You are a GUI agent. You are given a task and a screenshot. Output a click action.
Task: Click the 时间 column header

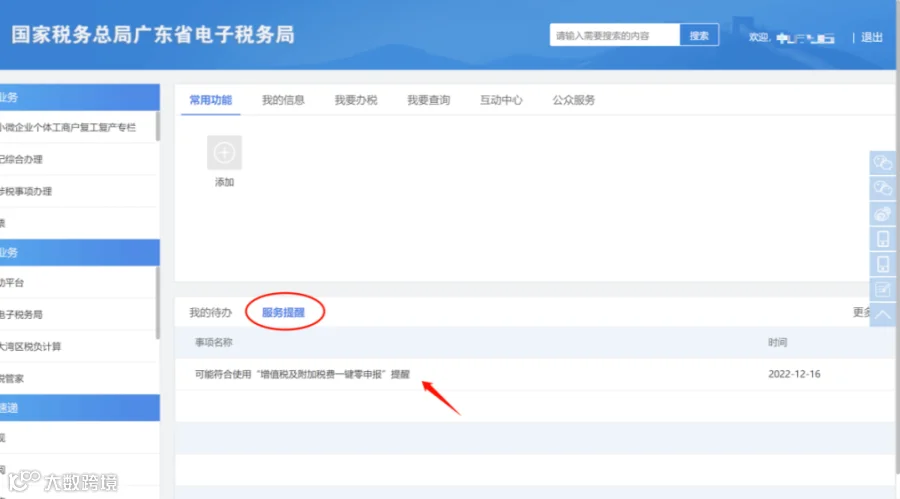778,342
